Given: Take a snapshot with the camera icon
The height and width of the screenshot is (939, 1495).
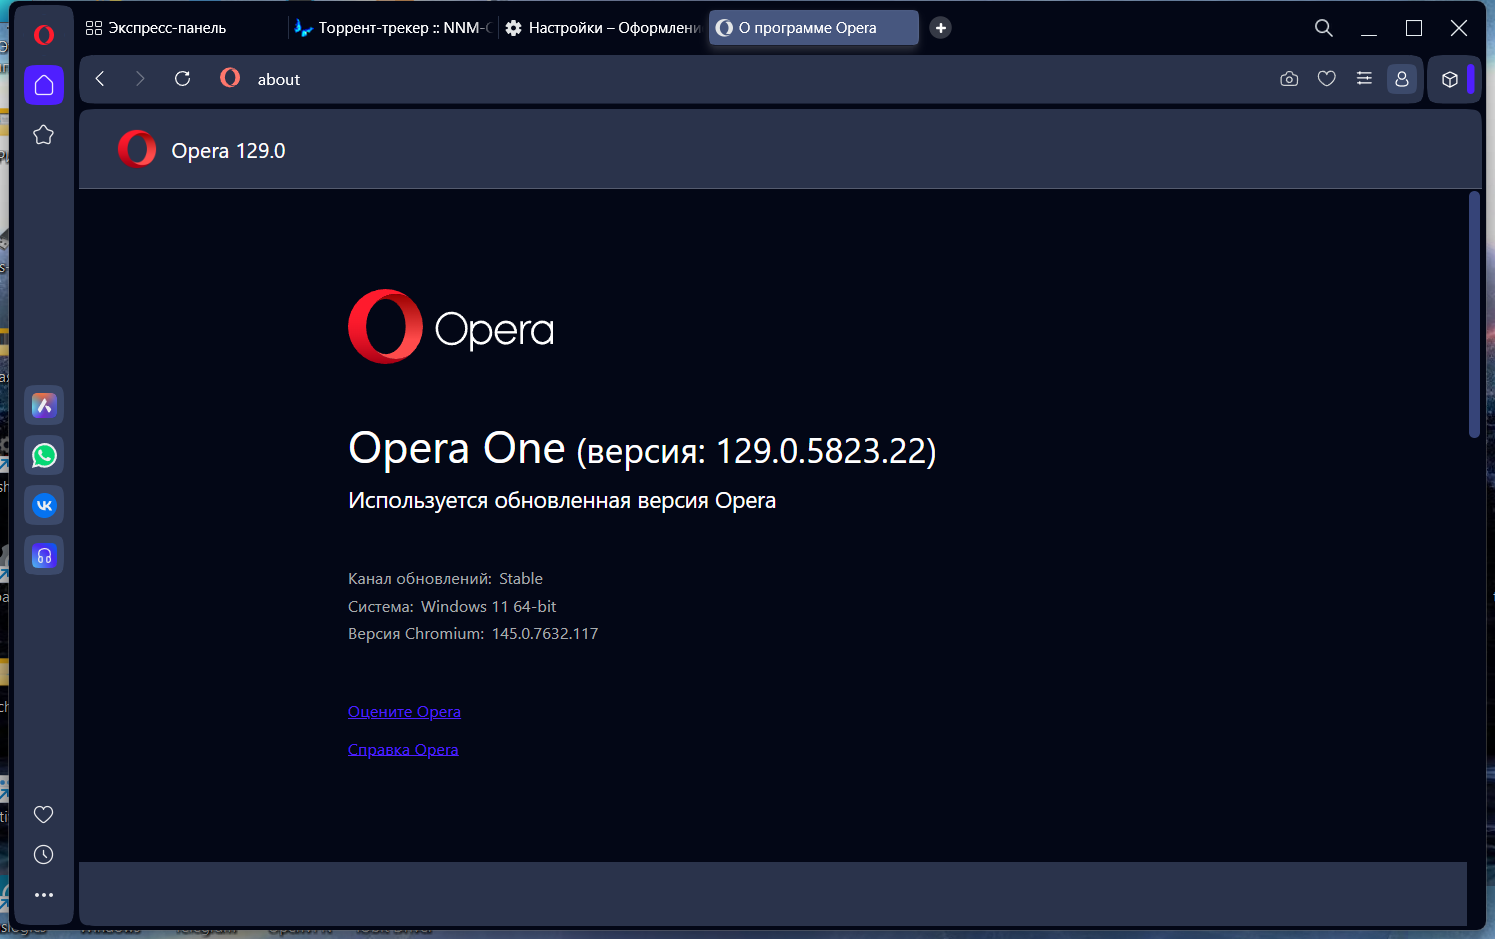Looking at the screenshot, I should [x=1289, y=79].
